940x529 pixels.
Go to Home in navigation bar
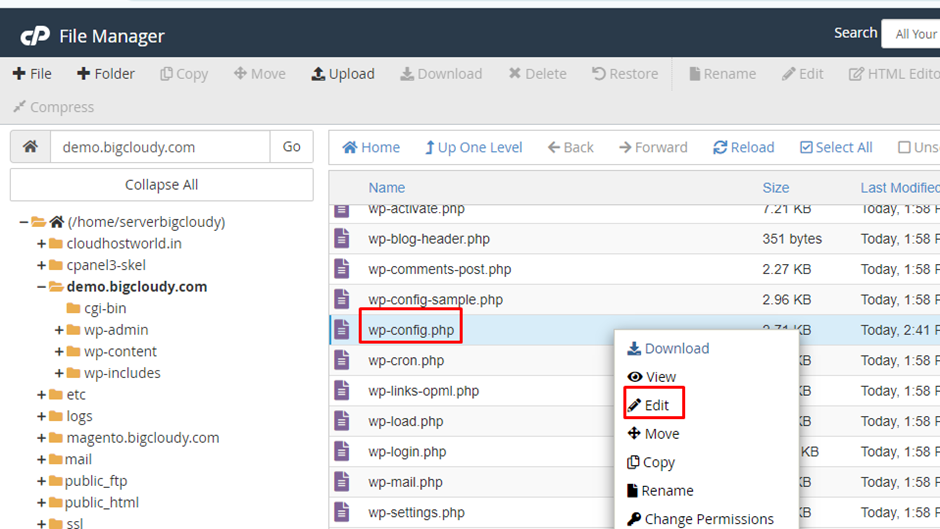coord(371,148)
